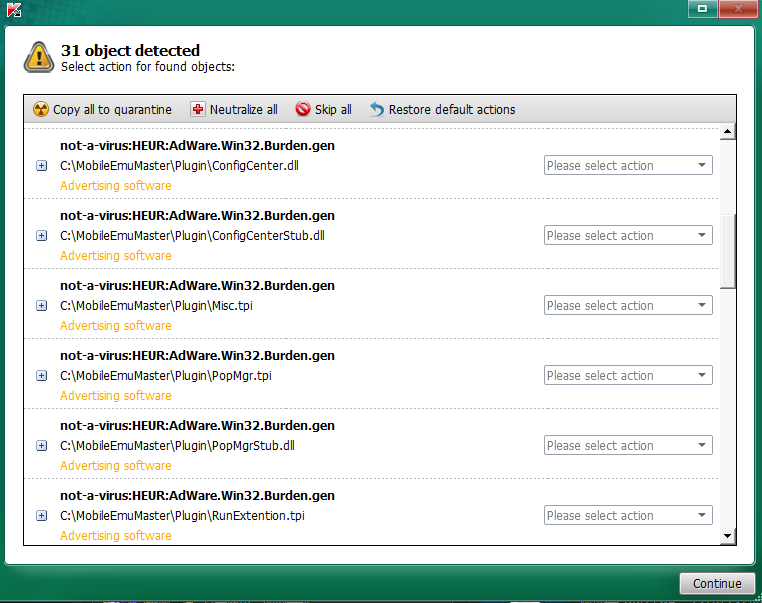The width and height of the screenshot is (762, 603).
Task: Expand the RunExtention.tpi detection entry
Action: click(42, 516)
